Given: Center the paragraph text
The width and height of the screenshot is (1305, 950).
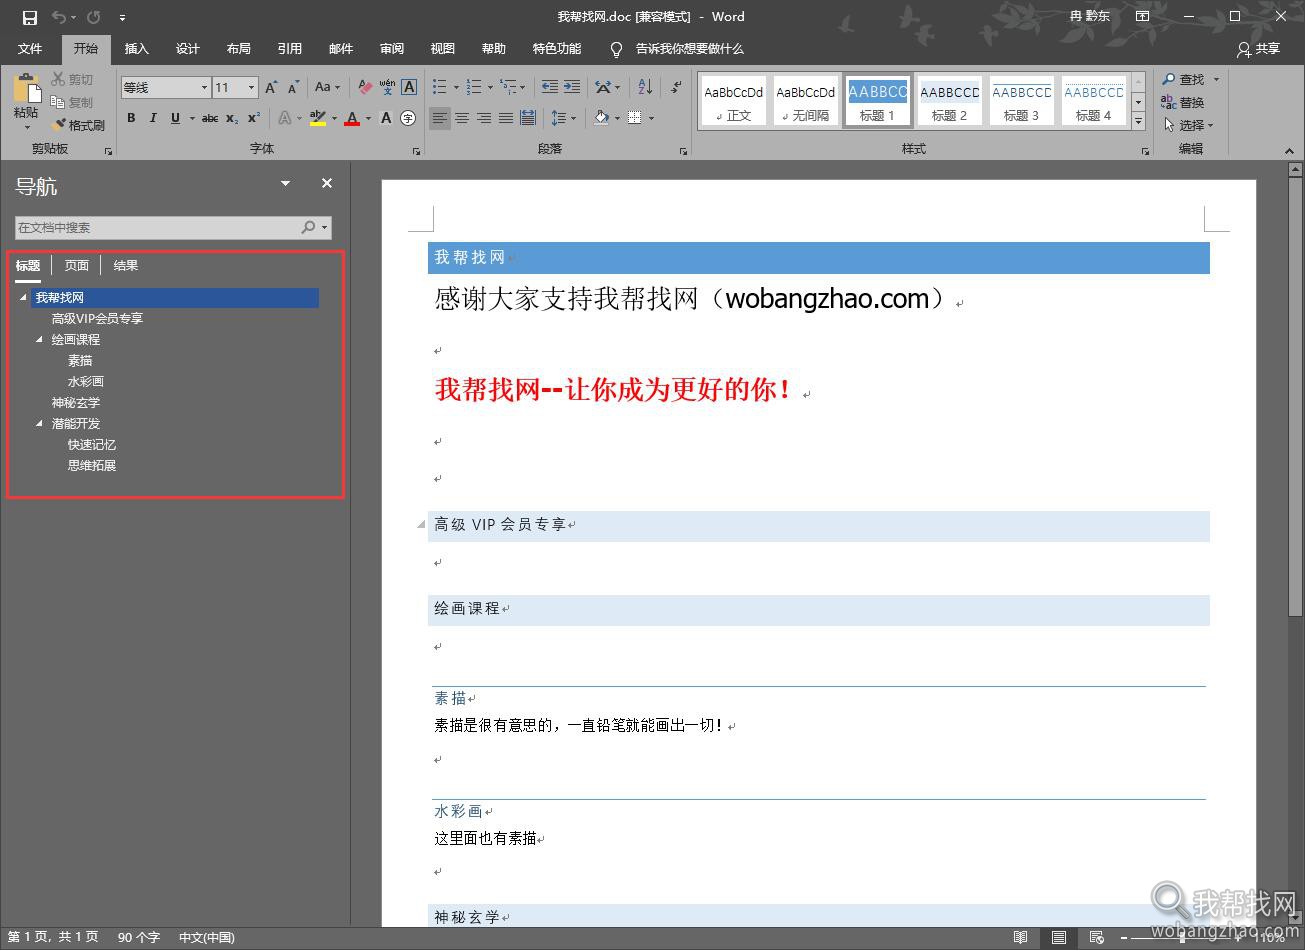Looking at the screenshot, I should pyautogui.click(x=462, y=118).
